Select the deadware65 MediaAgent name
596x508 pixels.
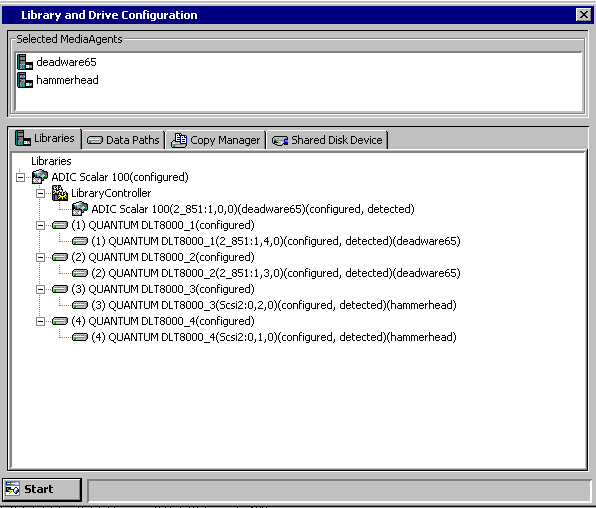[x=67, y=62]
